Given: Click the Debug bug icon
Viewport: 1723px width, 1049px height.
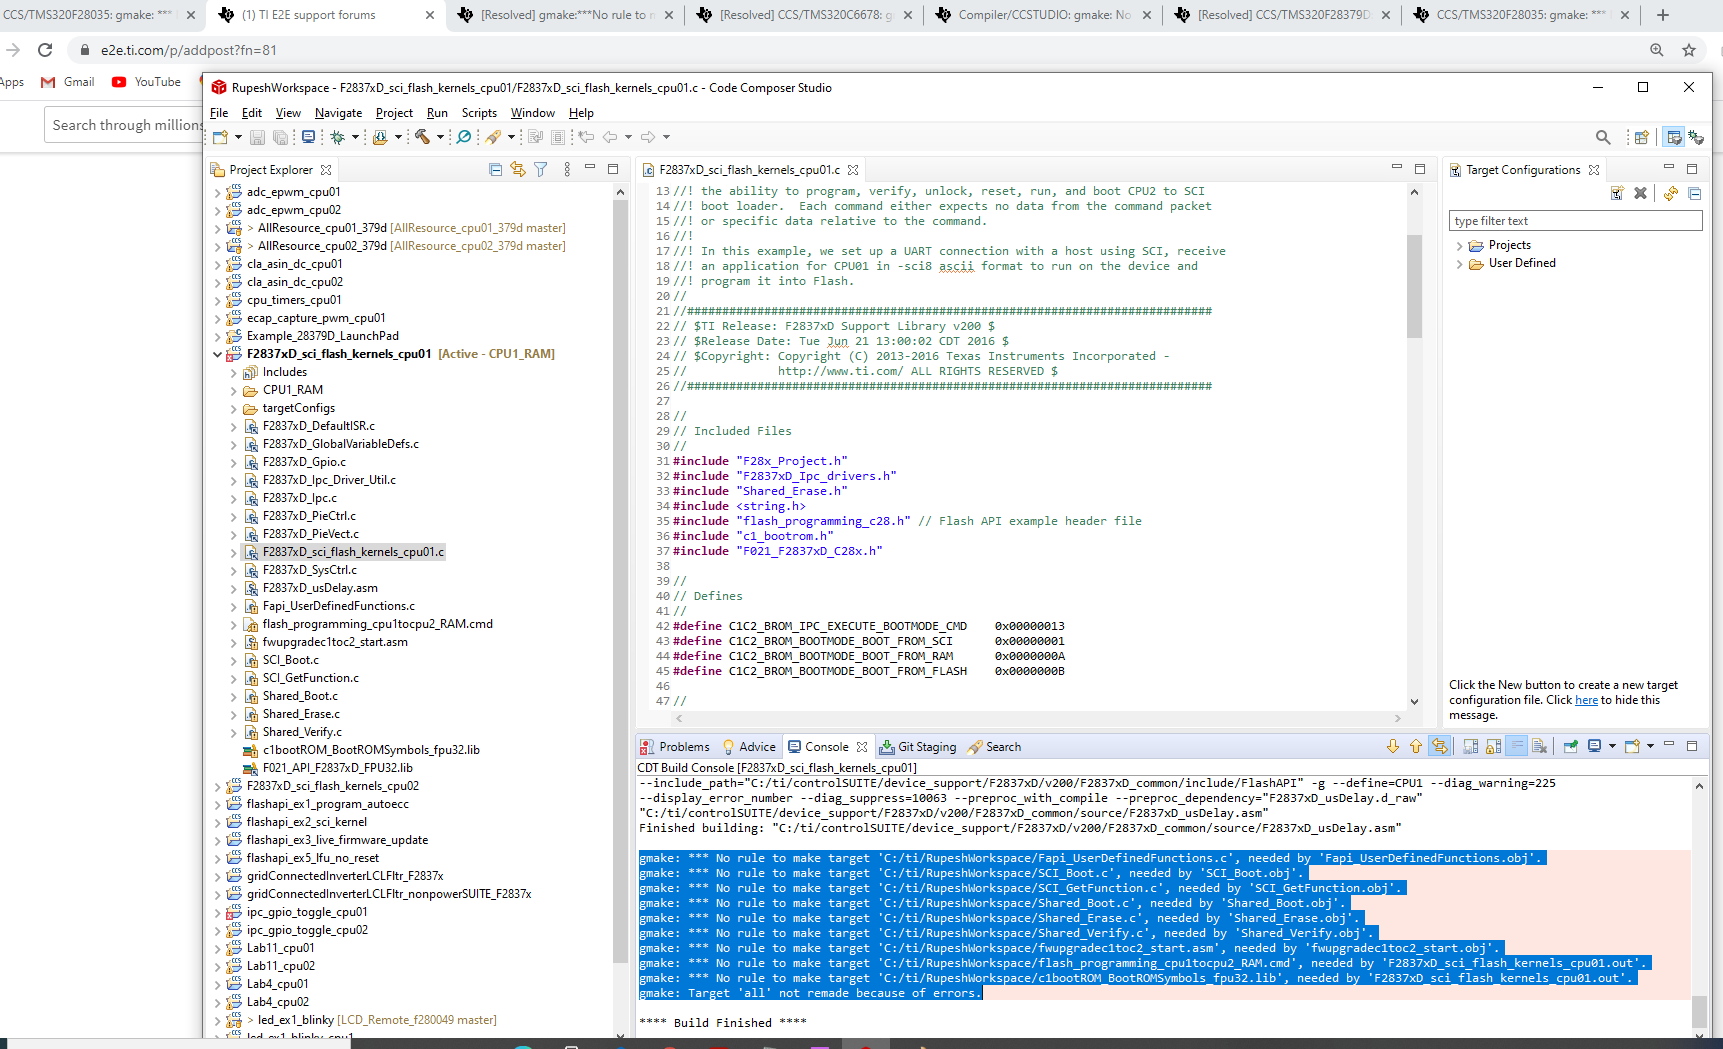Looking at the screenshot, I should coord(338,137).
